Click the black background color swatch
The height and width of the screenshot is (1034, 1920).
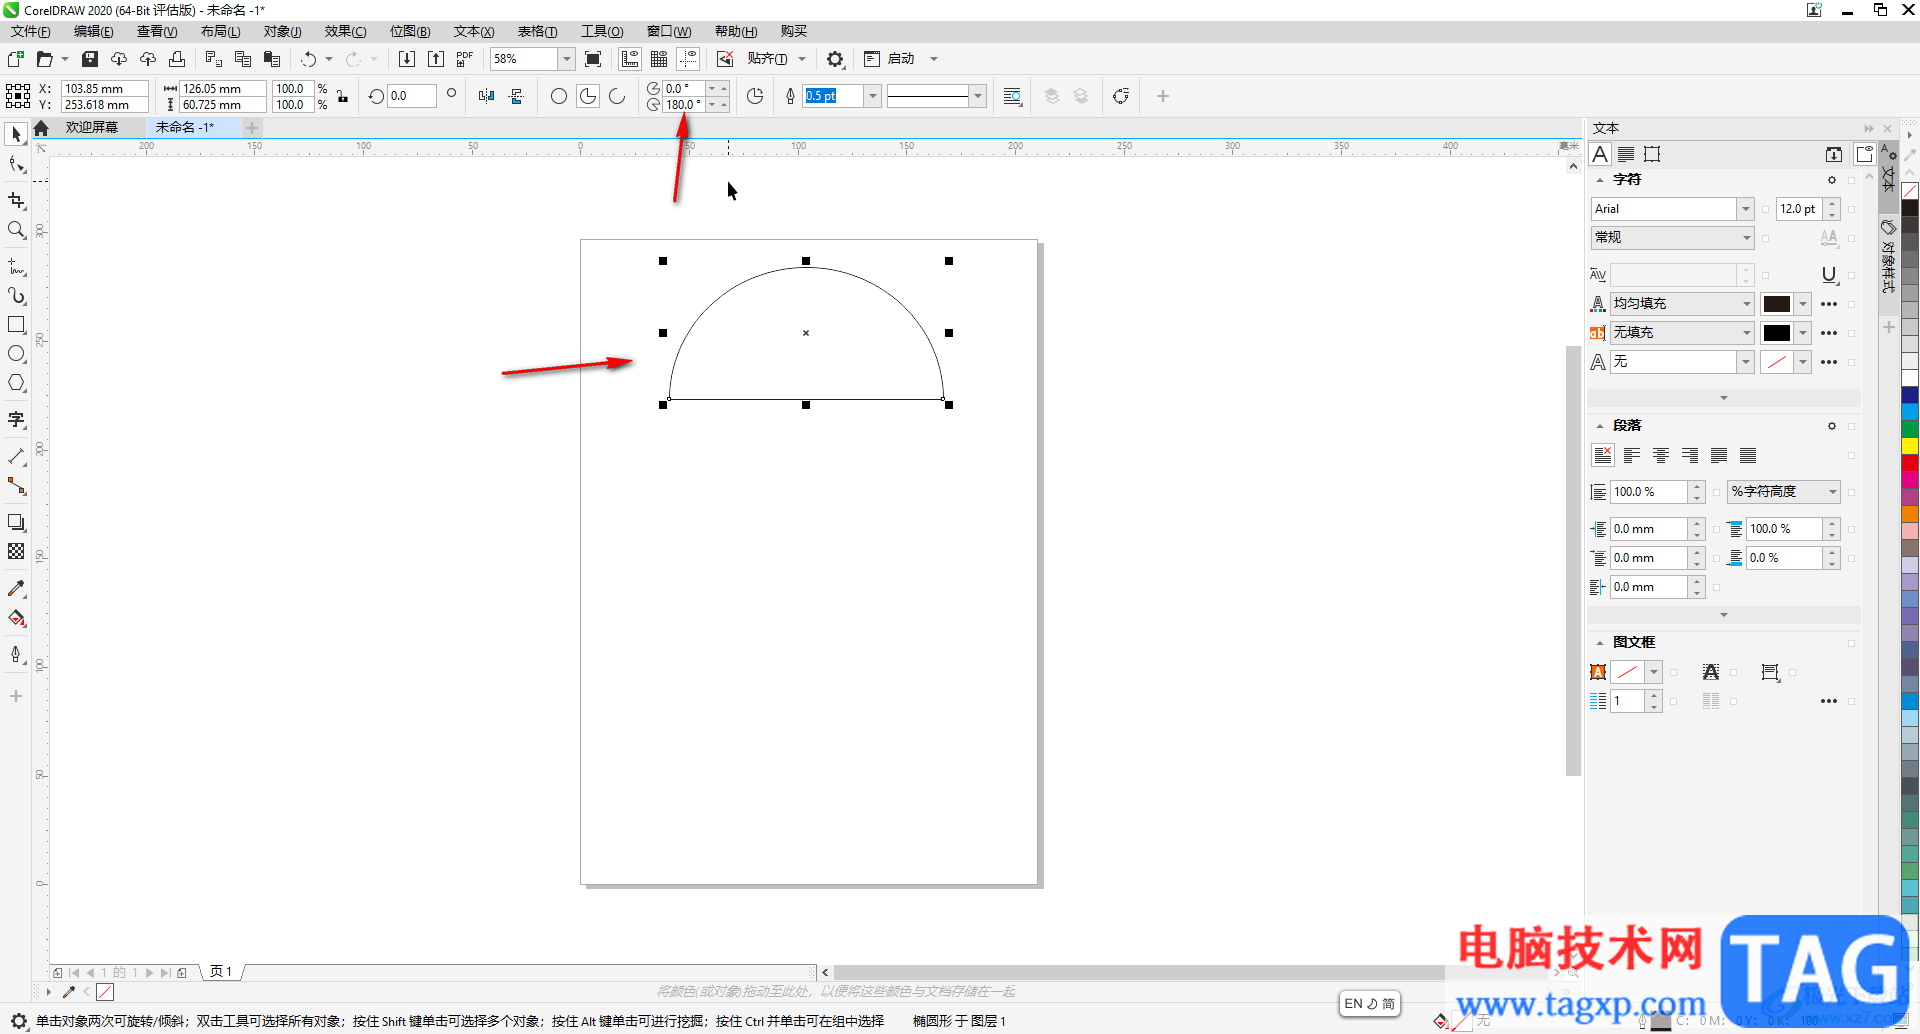click(1777, 333)
